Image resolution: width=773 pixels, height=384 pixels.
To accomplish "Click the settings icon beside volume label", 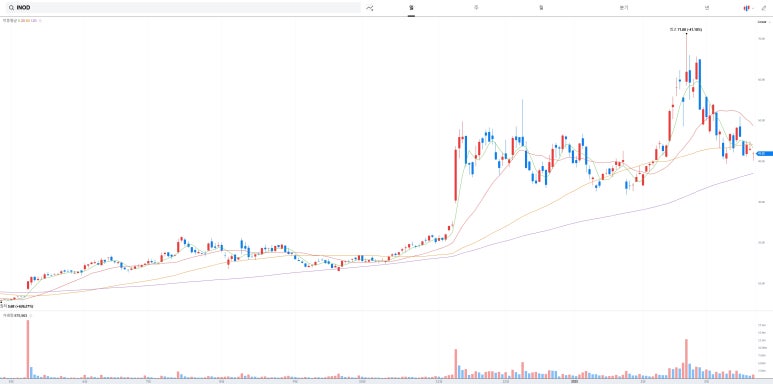I will [31, 315].
